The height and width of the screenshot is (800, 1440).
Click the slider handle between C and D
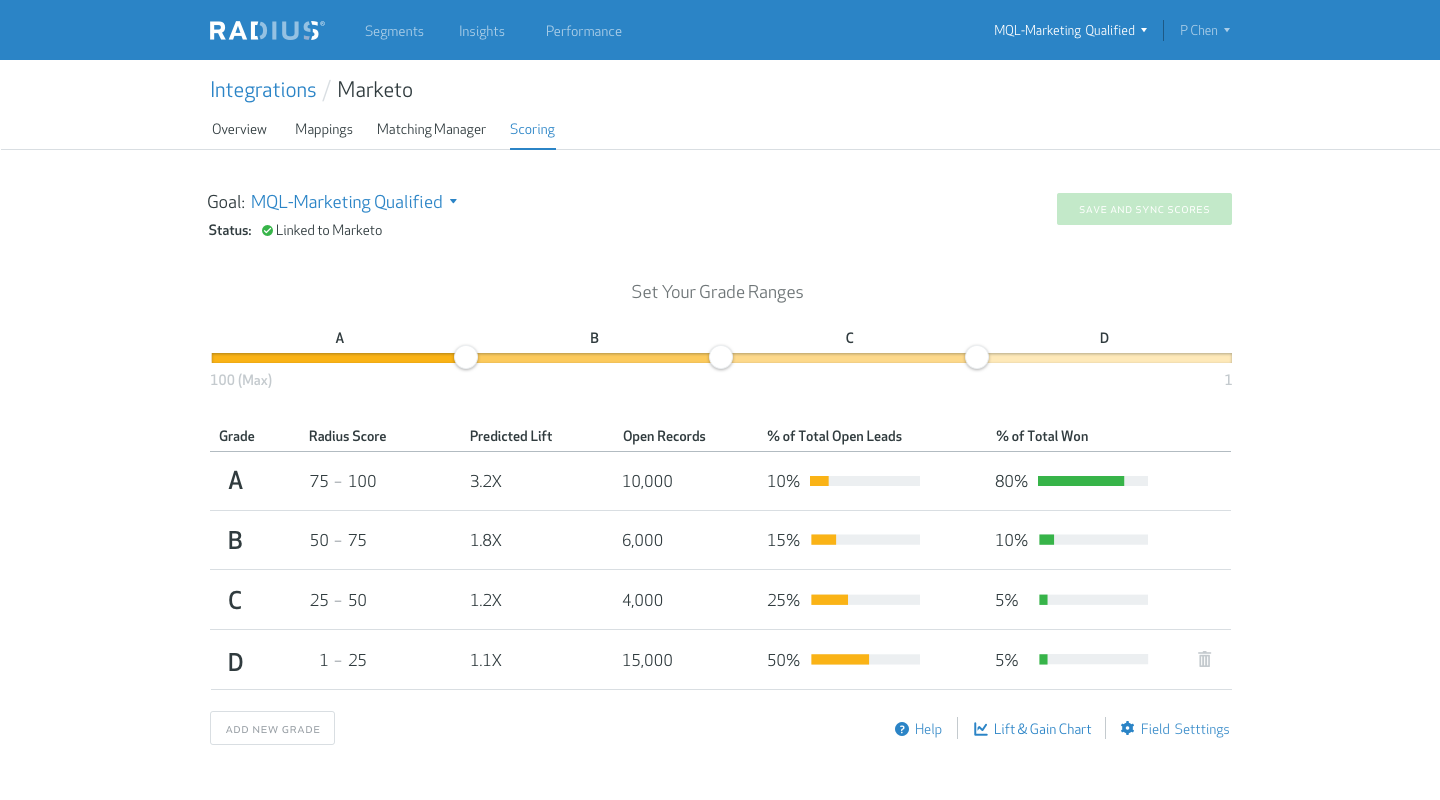click(977, 357)
